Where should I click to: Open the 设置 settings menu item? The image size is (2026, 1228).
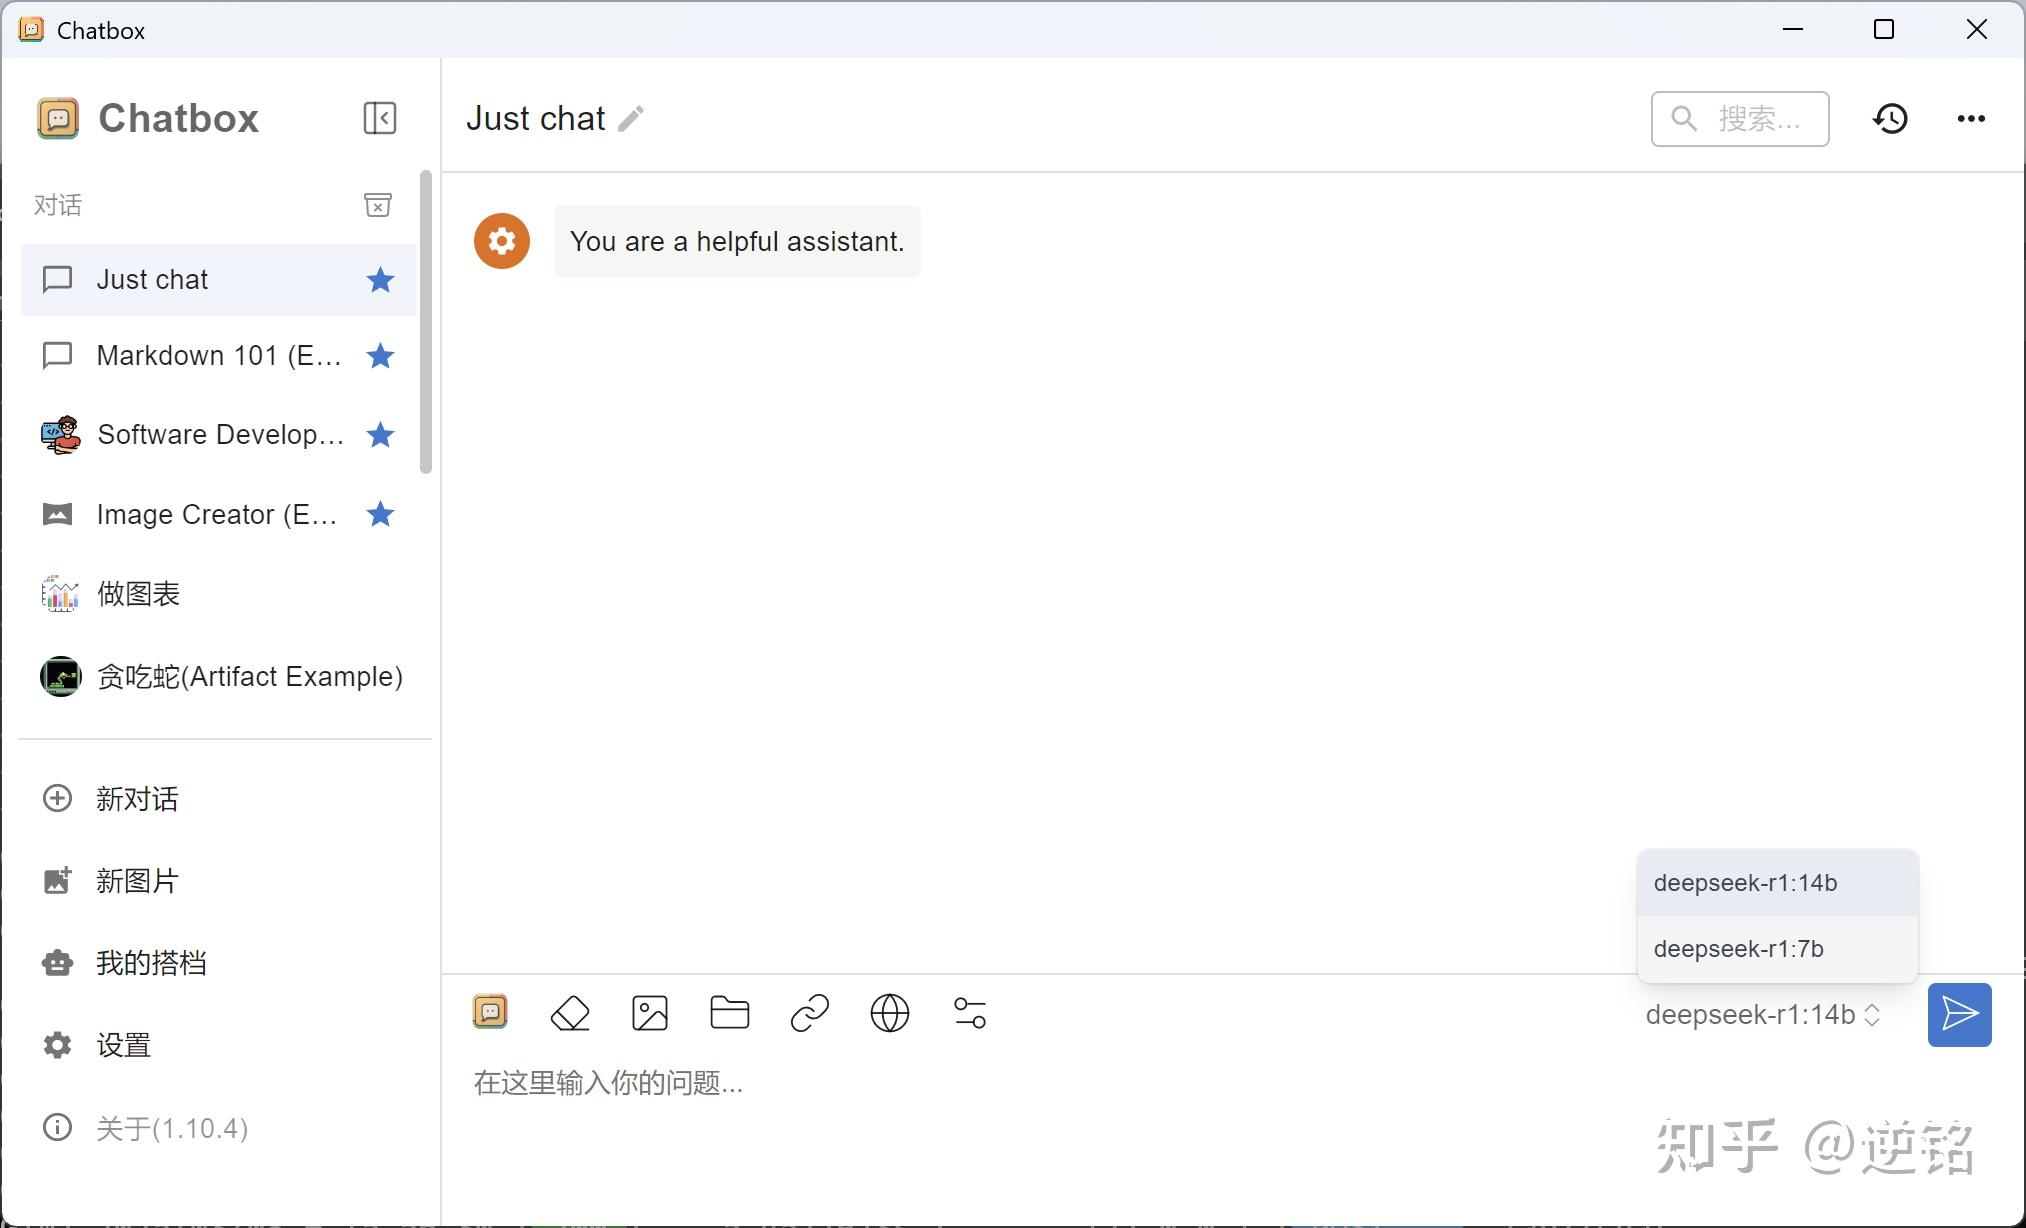123,1045
